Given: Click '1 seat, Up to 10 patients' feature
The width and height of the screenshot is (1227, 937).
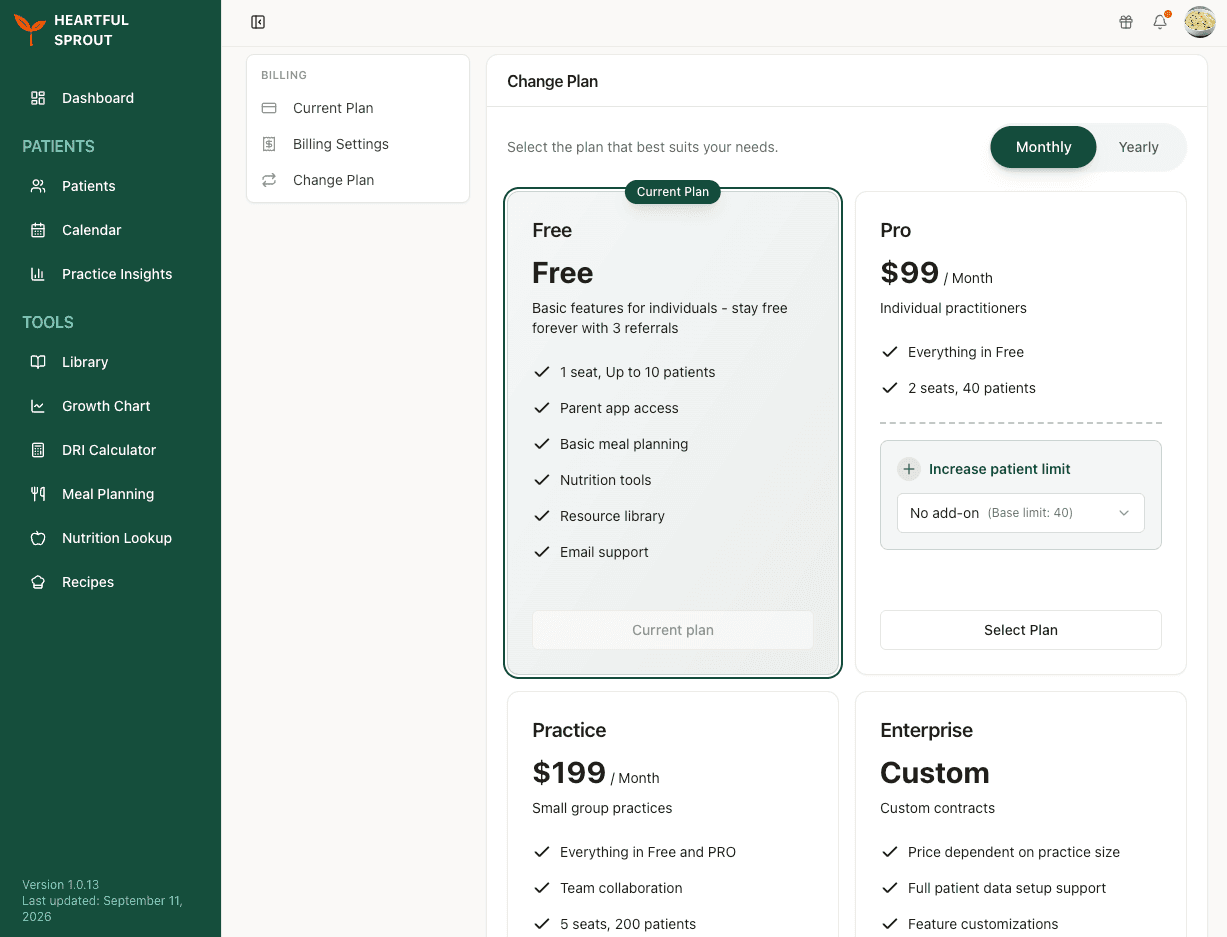Looking at the screenshot, I should pos(638,372).
